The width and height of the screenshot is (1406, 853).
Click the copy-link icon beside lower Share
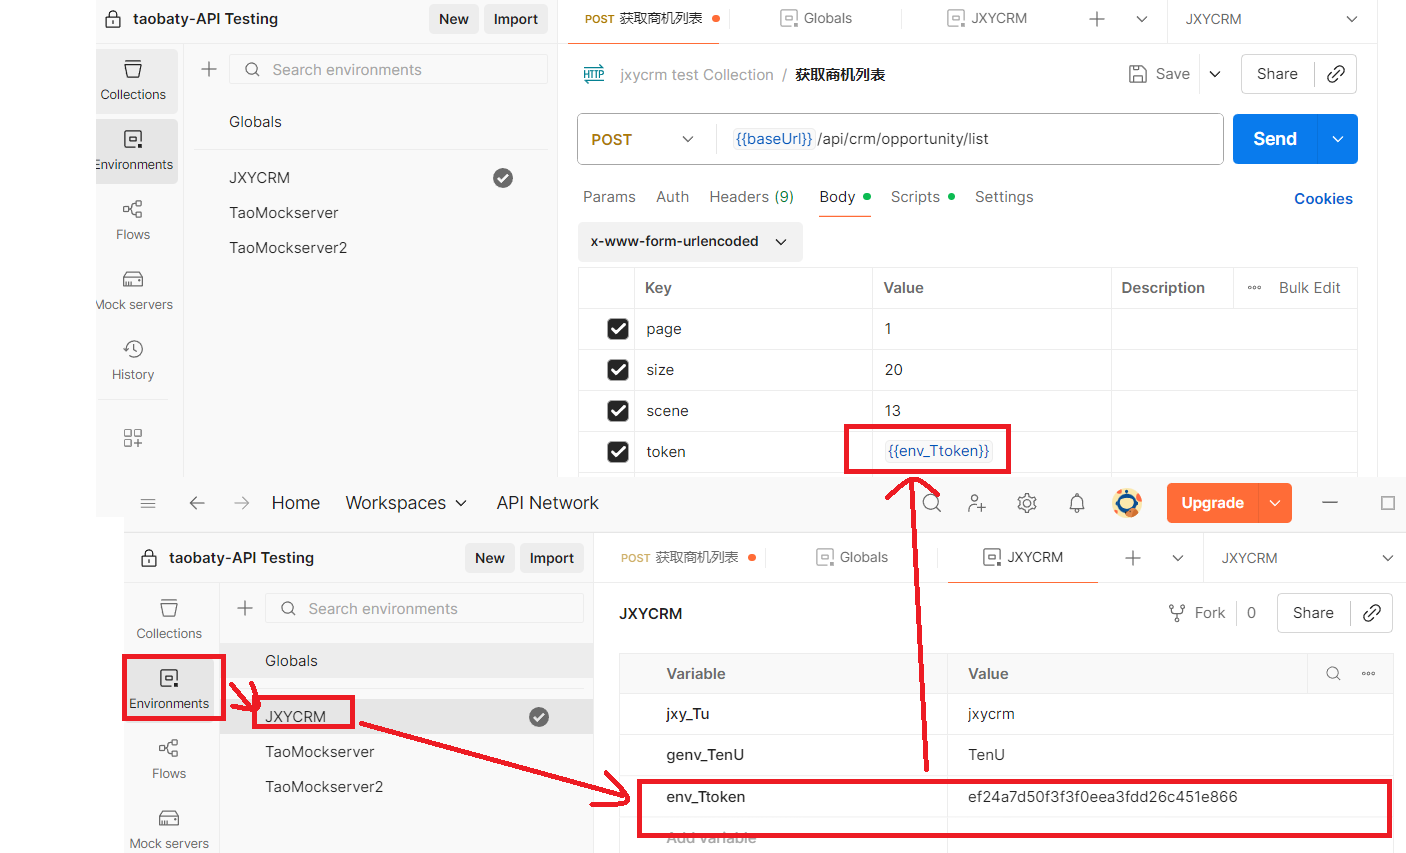(x=1371, y=613)
